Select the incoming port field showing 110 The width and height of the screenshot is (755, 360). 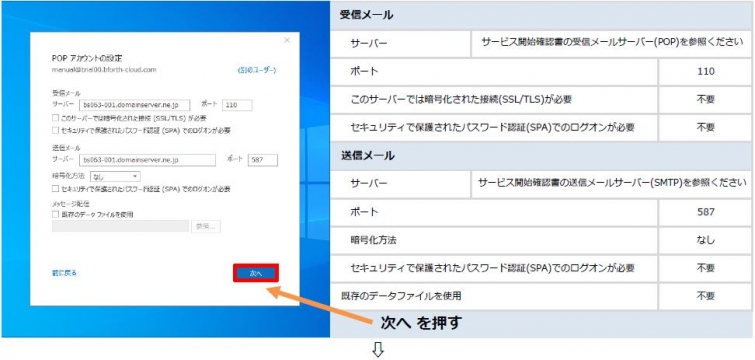tap(237, 105)
